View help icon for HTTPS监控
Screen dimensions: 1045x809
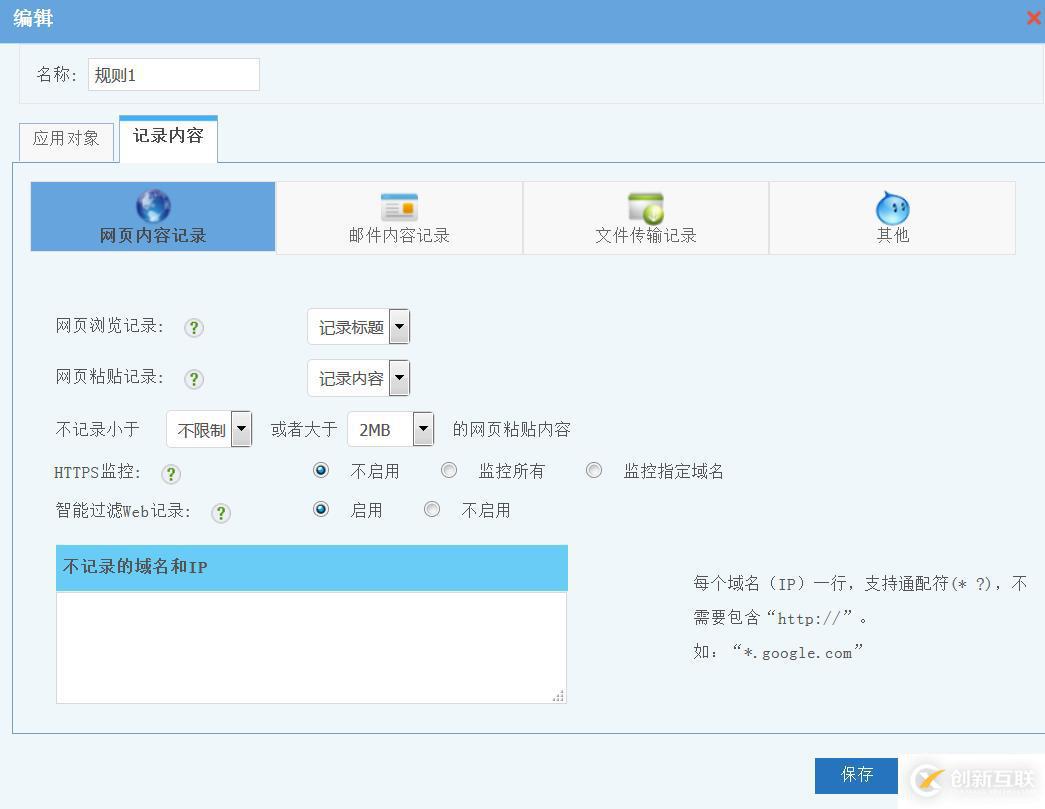(x=171, y=475)
